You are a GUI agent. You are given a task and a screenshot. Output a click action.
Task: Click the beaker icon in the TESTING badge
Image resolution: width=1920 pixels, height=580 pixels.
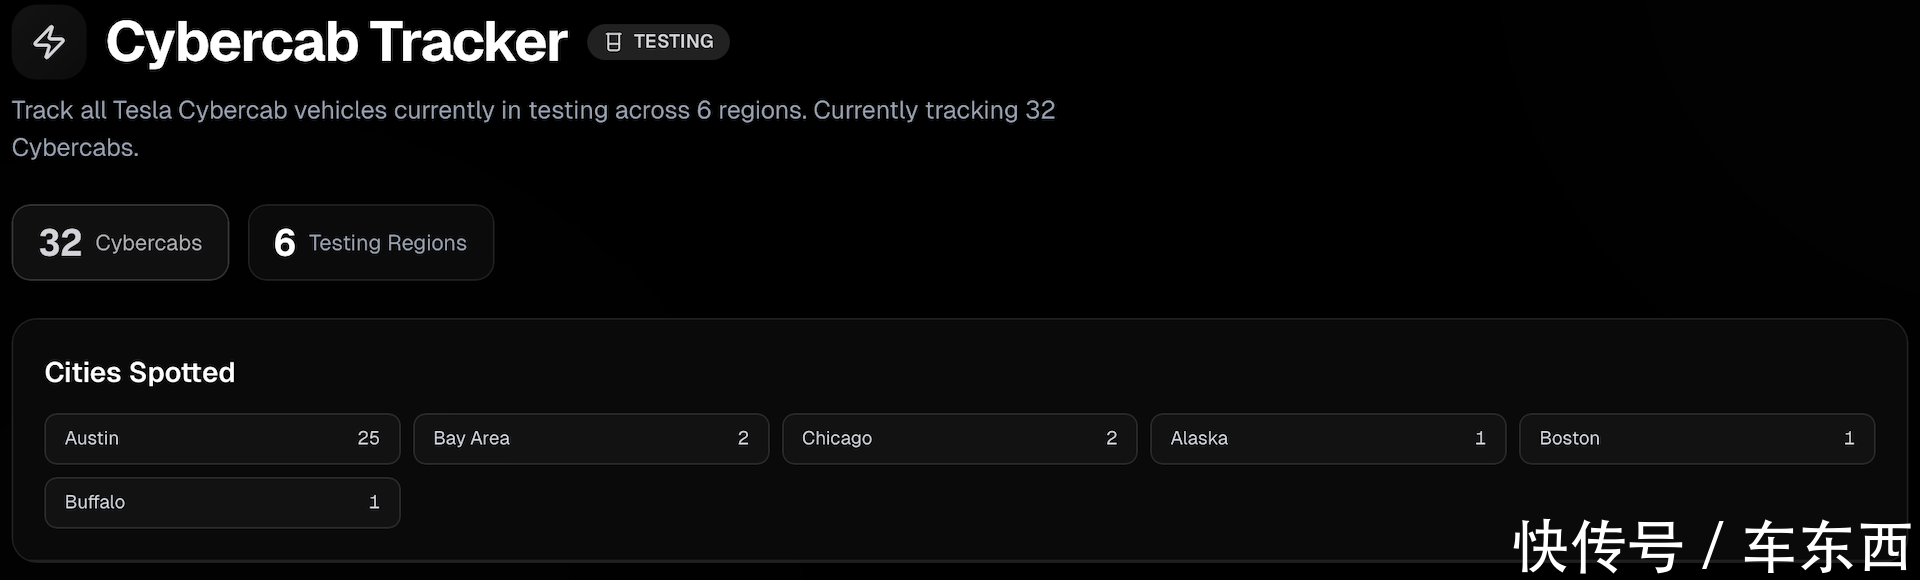[x=613, y=42]
